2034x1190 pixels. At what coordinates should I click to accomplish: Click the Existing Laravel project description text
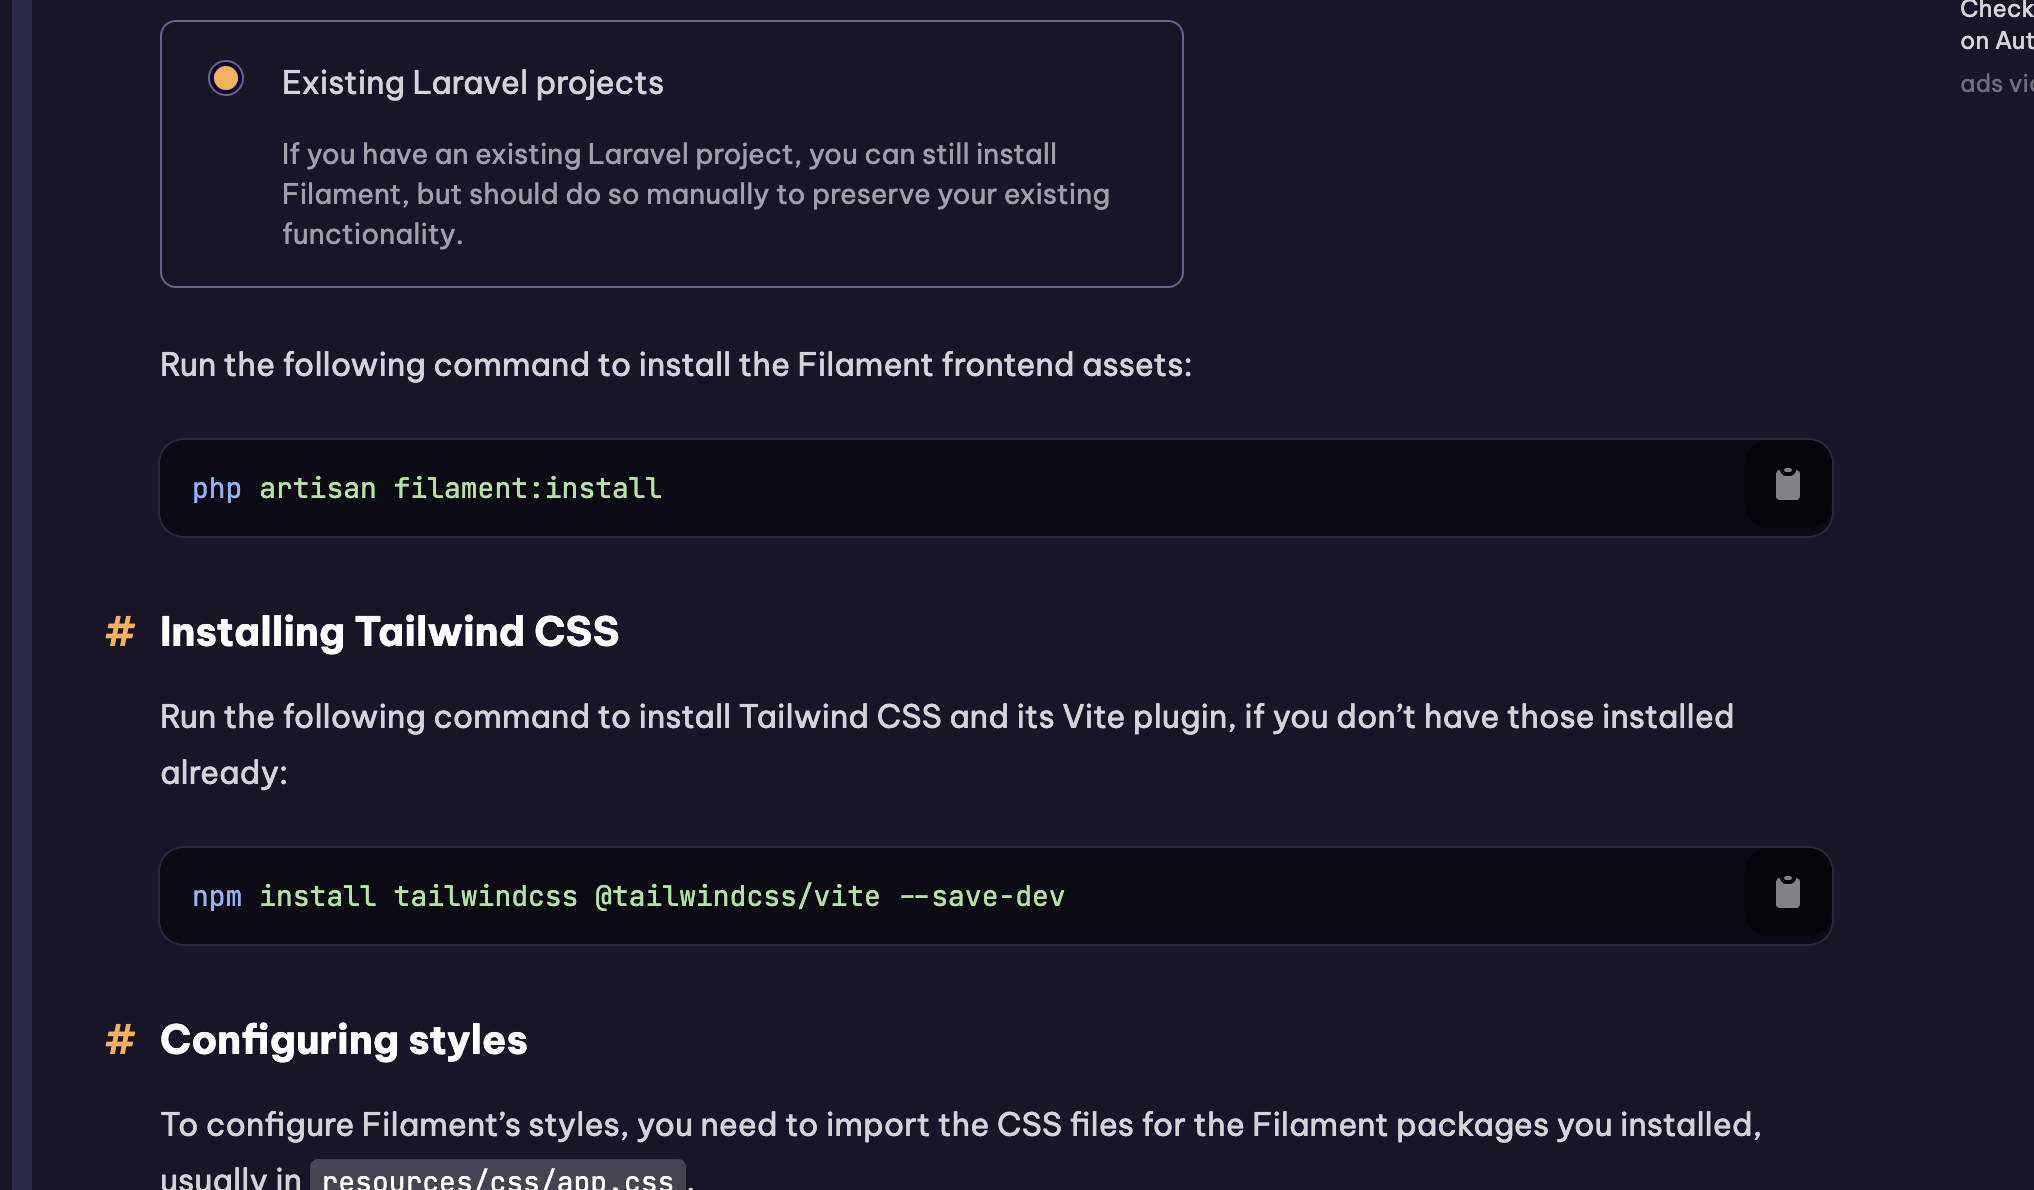(x=695, y=194)
